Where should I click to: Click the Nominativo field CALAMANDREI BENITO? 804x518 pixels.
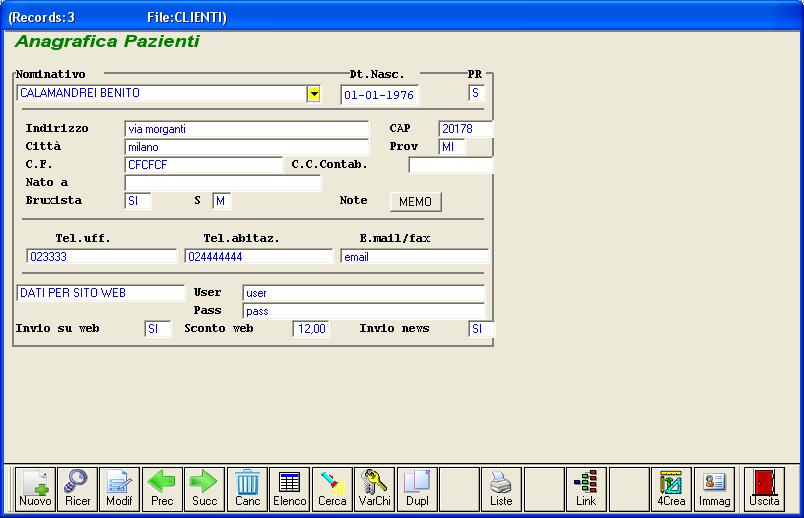162,93
